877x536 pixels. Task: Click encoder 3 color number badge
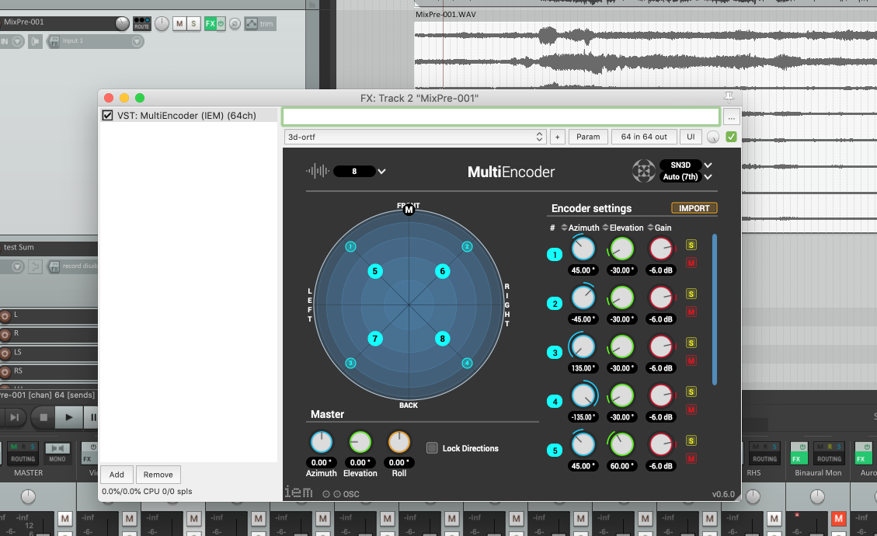click(x=554, y=352)
